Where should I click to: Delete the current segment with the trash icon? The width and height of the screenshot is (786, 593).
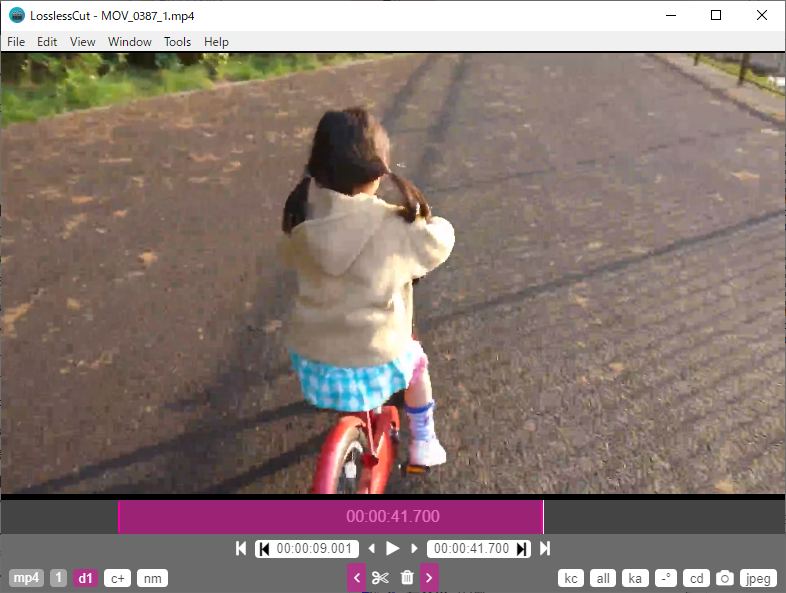(407, 577)
